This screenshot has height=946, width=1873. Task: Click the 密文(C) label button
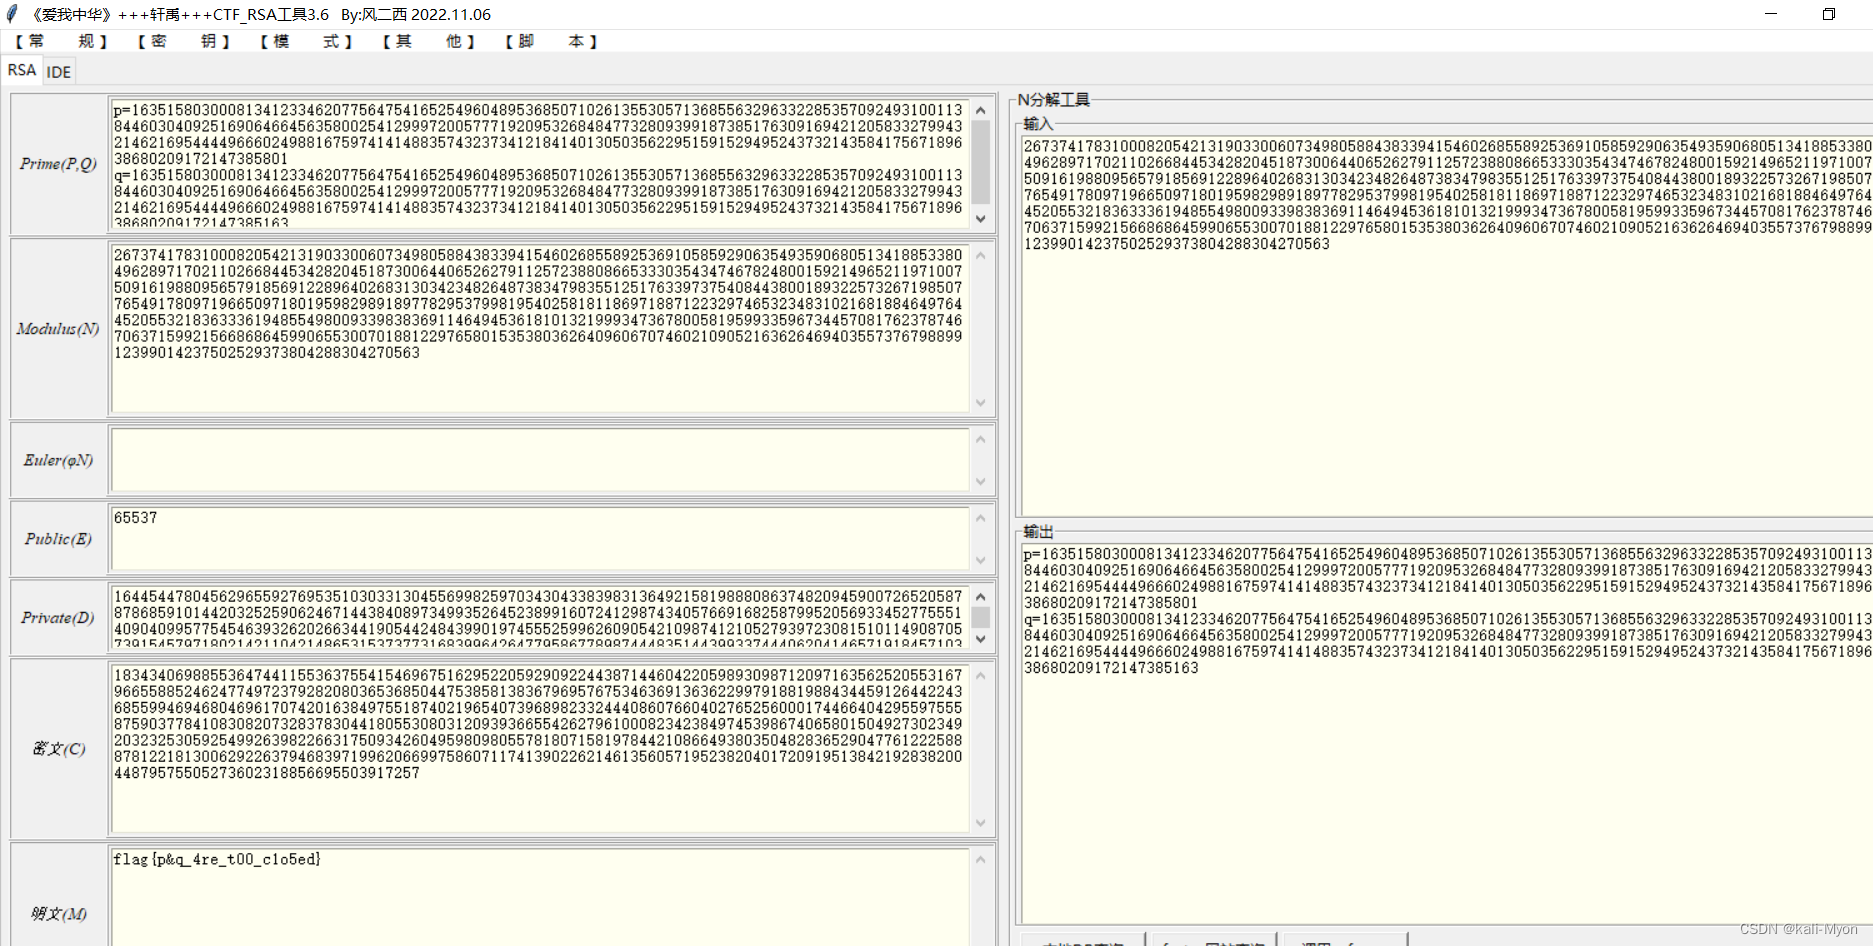pos(58,748)
